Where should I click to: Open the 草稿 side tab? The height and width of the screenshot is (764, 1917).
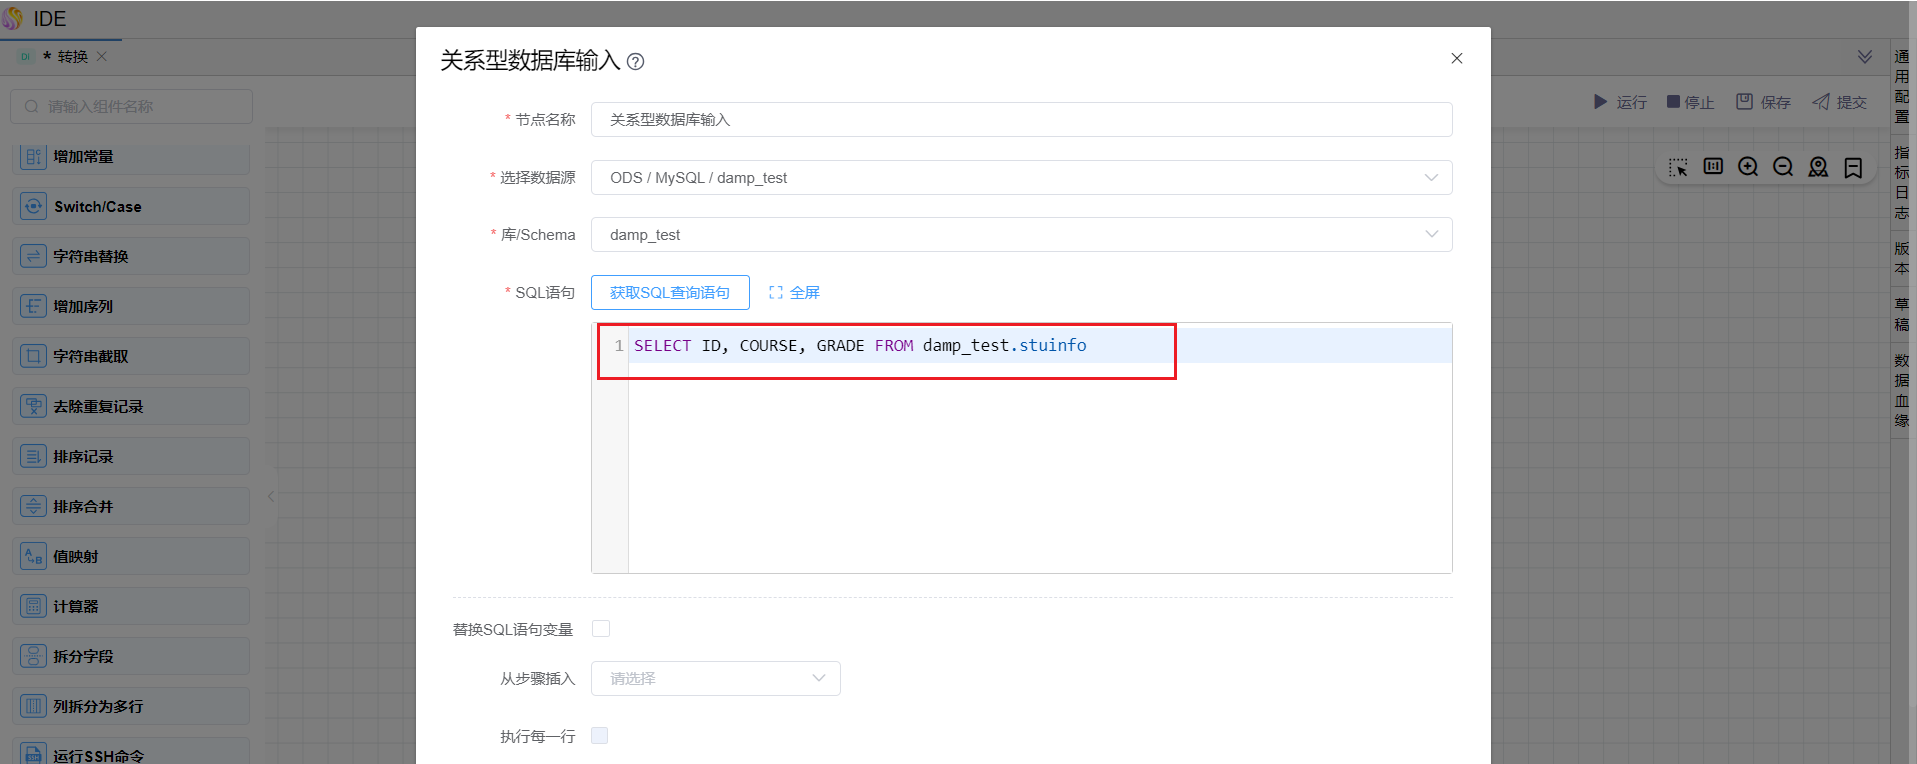[1902, 315]
